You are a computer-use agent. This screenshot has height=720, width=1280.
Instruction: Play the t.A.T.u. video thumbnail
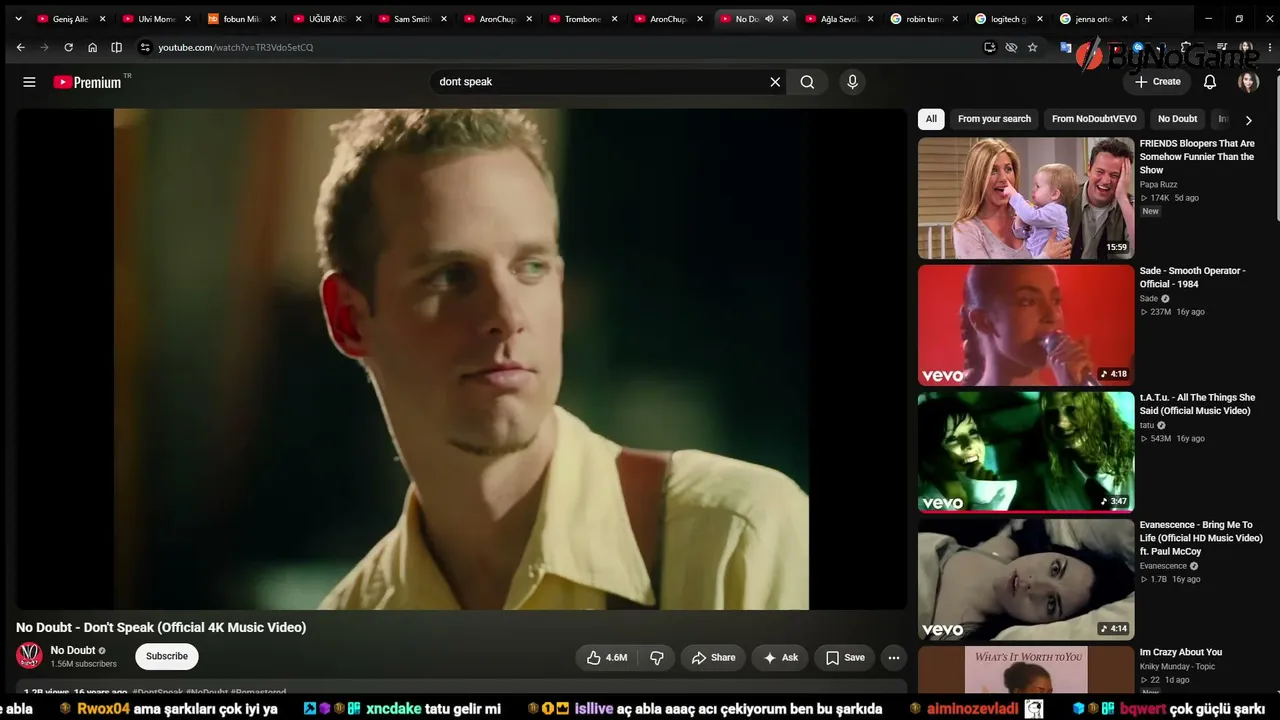1026,452
